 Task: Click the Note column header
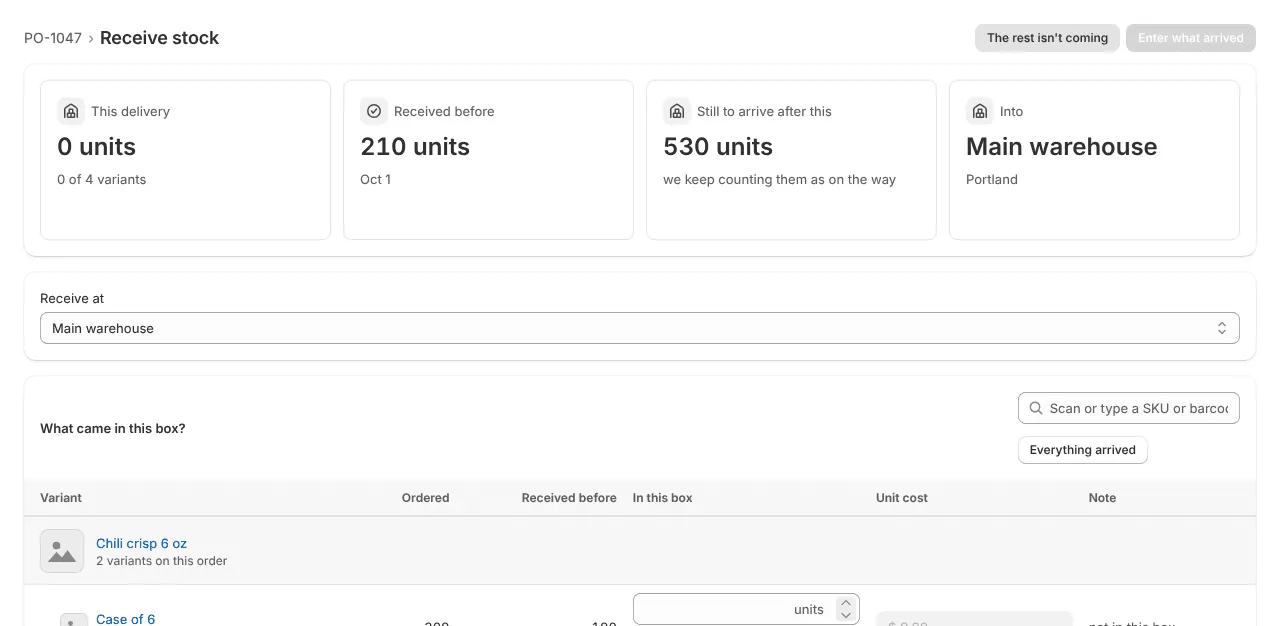tap(1102, 497)
